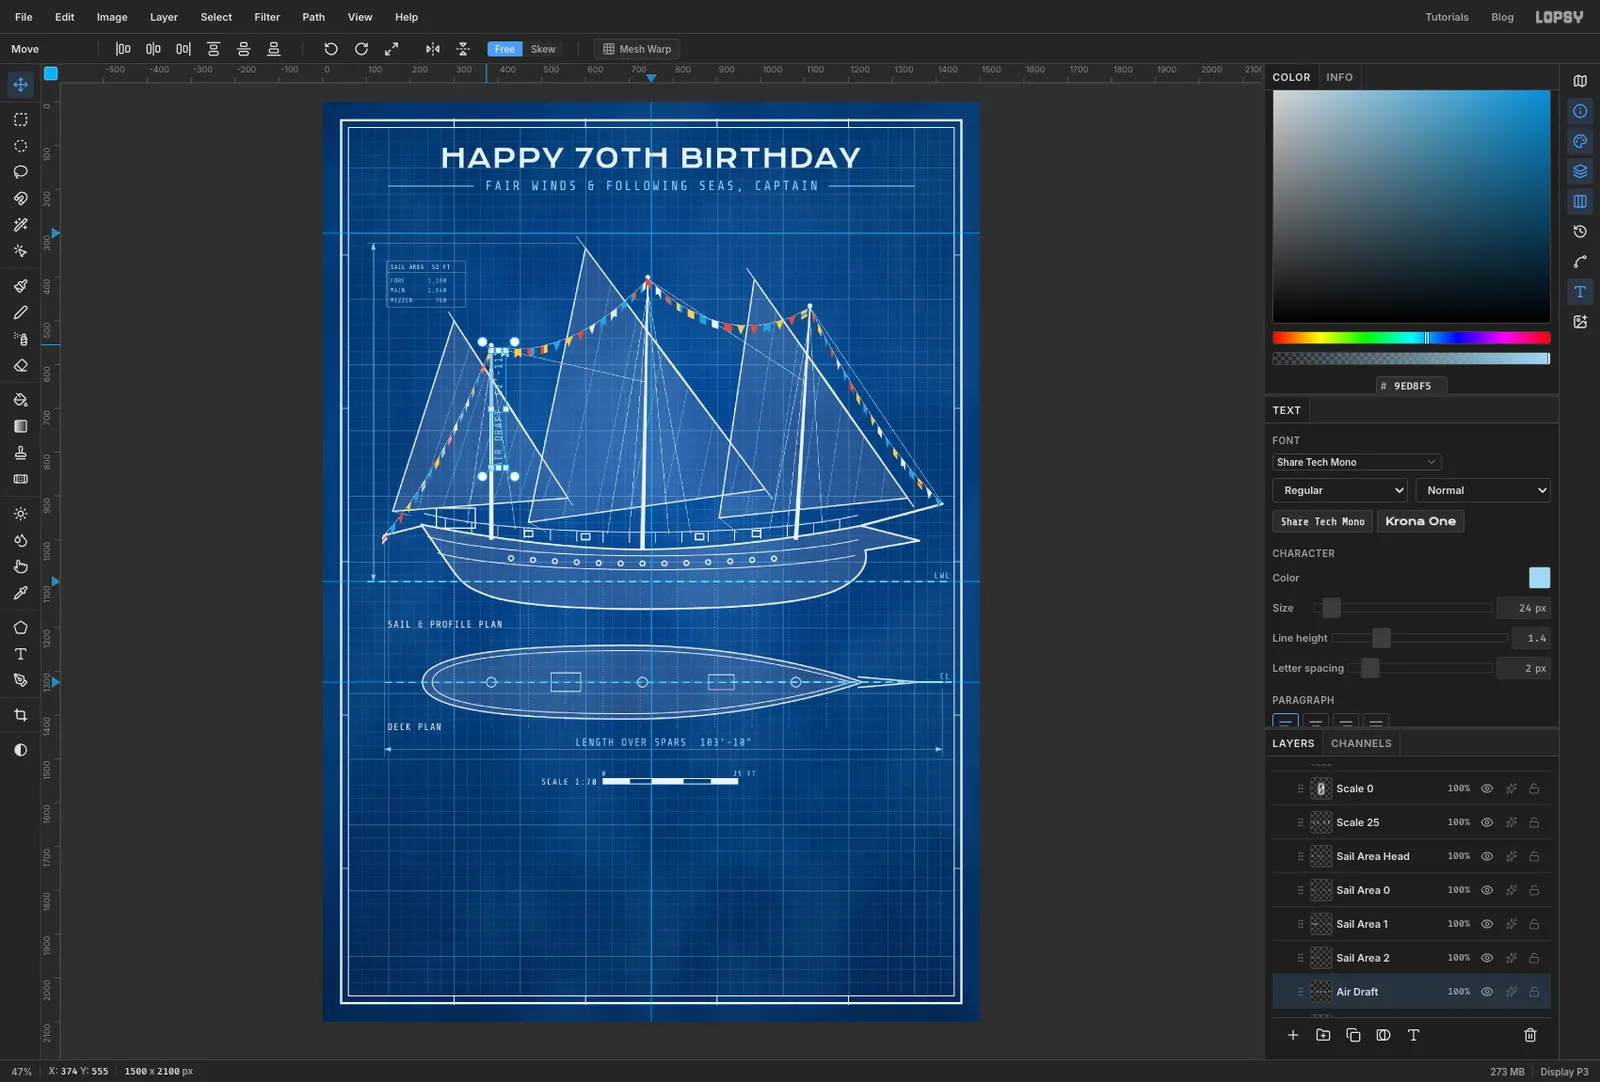This screenshot has width=1600, height=1082.
Task: Click the flip horizontal icon
Action: [x=432, y=49]
